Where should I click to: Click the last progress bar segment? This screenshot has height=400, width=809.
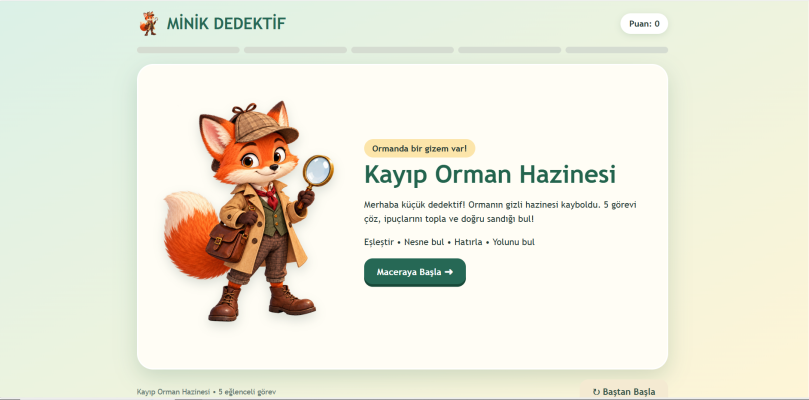617,50
